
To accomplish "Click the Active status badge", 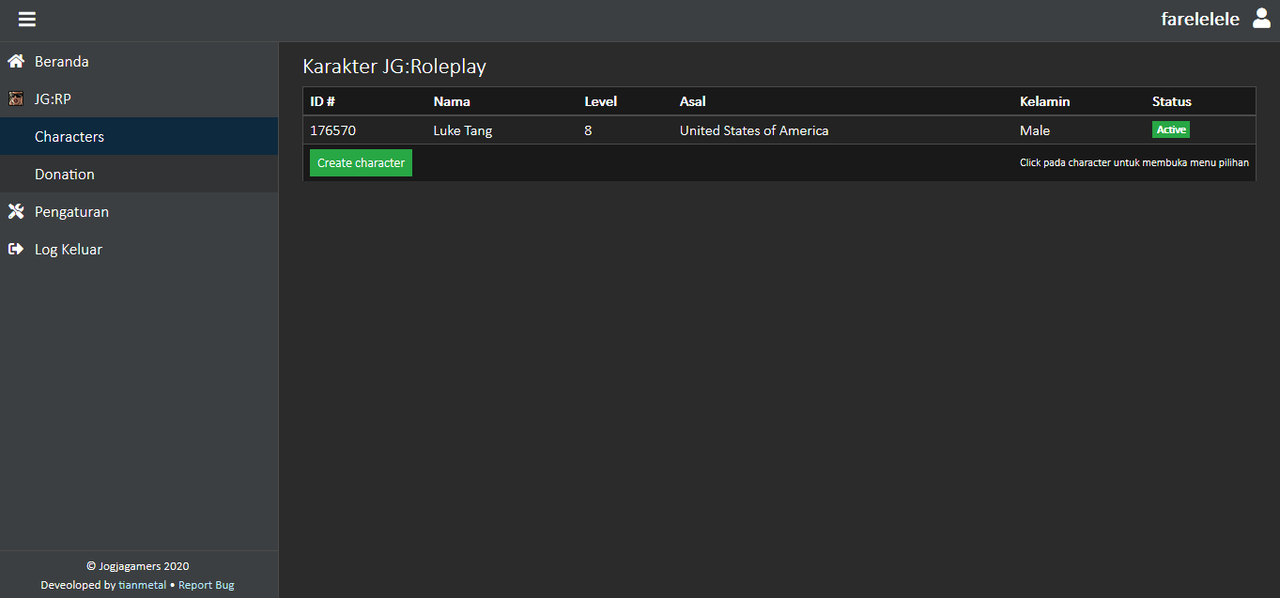I will [1171, 130].
